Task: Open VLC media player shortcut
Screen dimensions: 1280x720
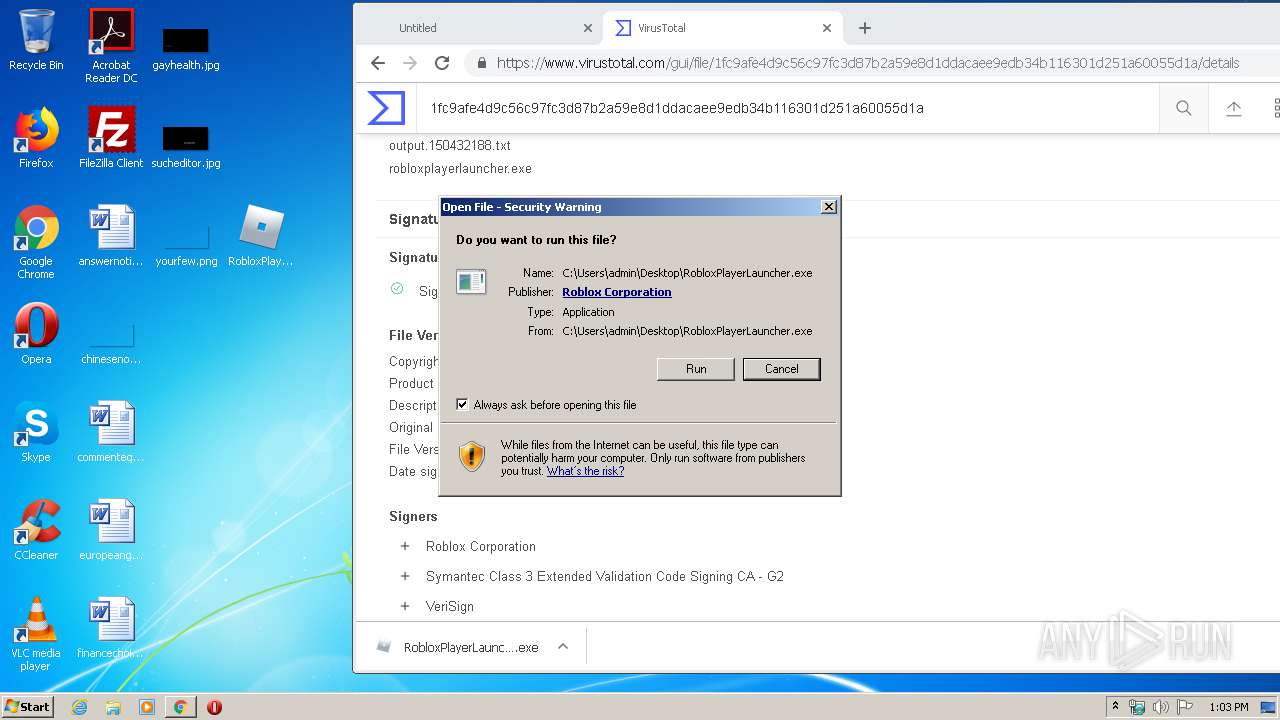Action: [x=36, y=634]
